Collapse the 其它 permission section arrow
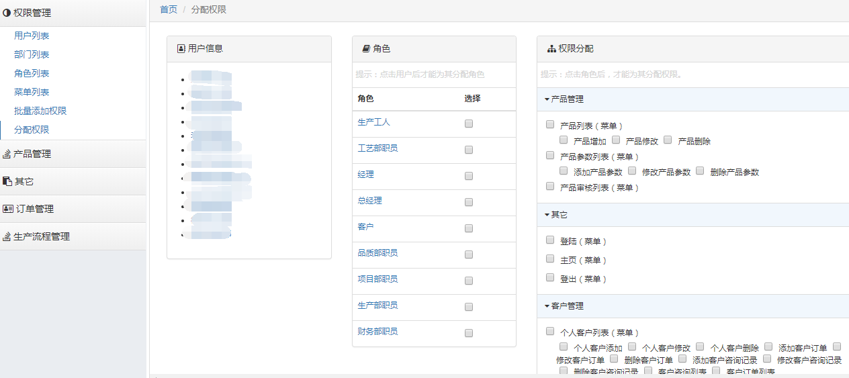The image size is (849, 378). click(547, 215)
